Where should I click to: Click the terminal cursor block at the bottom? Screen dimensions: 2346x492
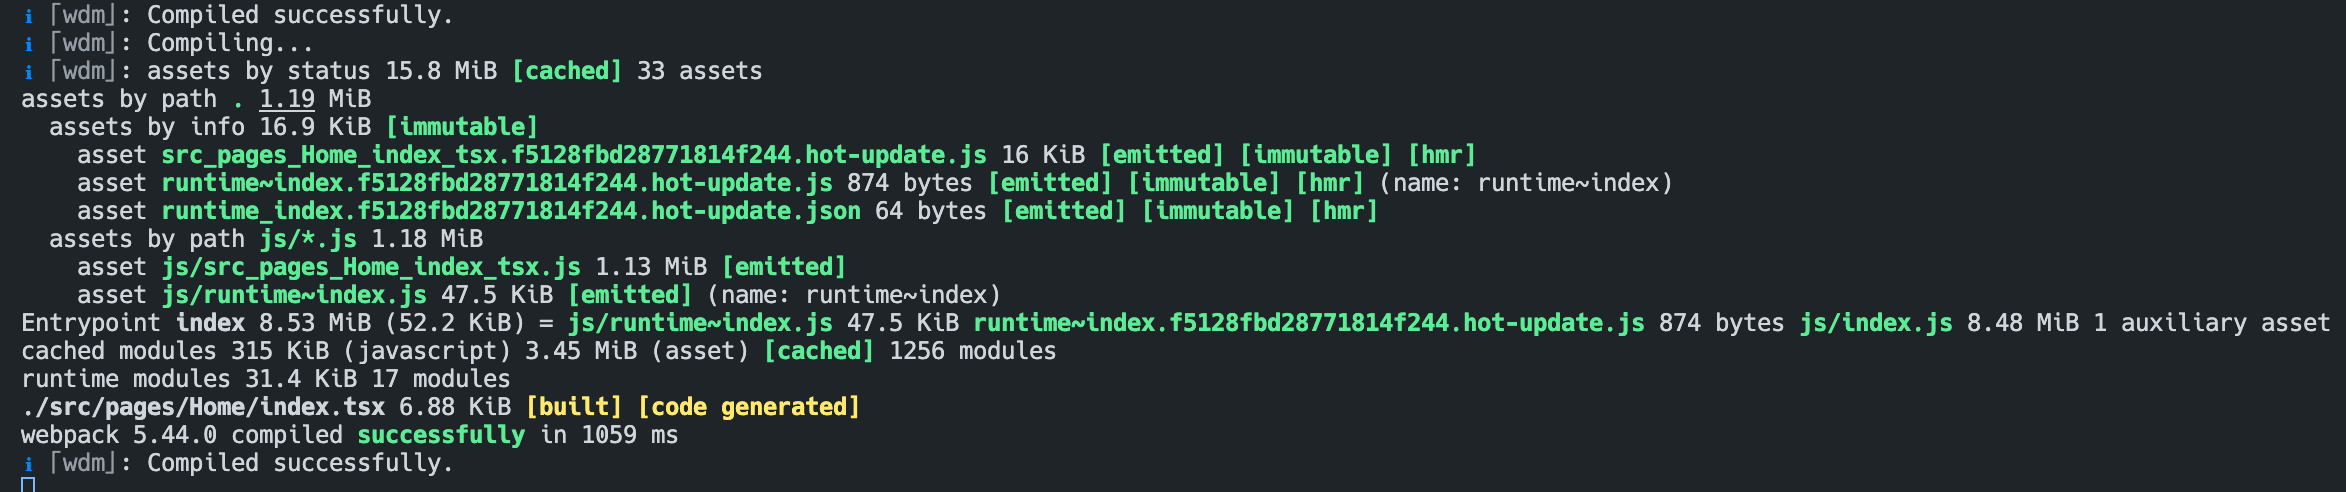click(x=28, y=485)
